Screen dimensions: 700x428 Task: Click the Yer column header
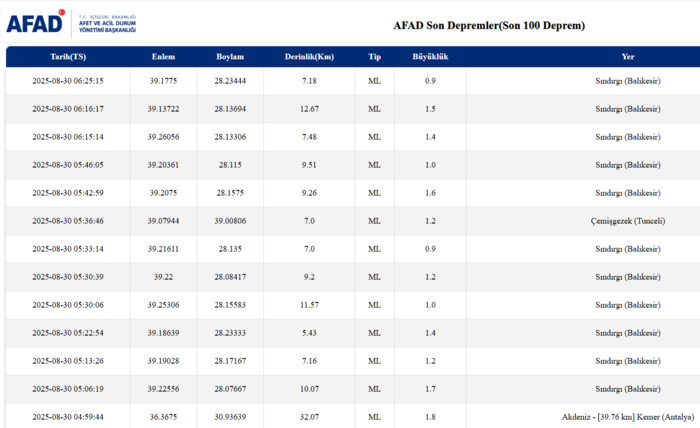628,57
